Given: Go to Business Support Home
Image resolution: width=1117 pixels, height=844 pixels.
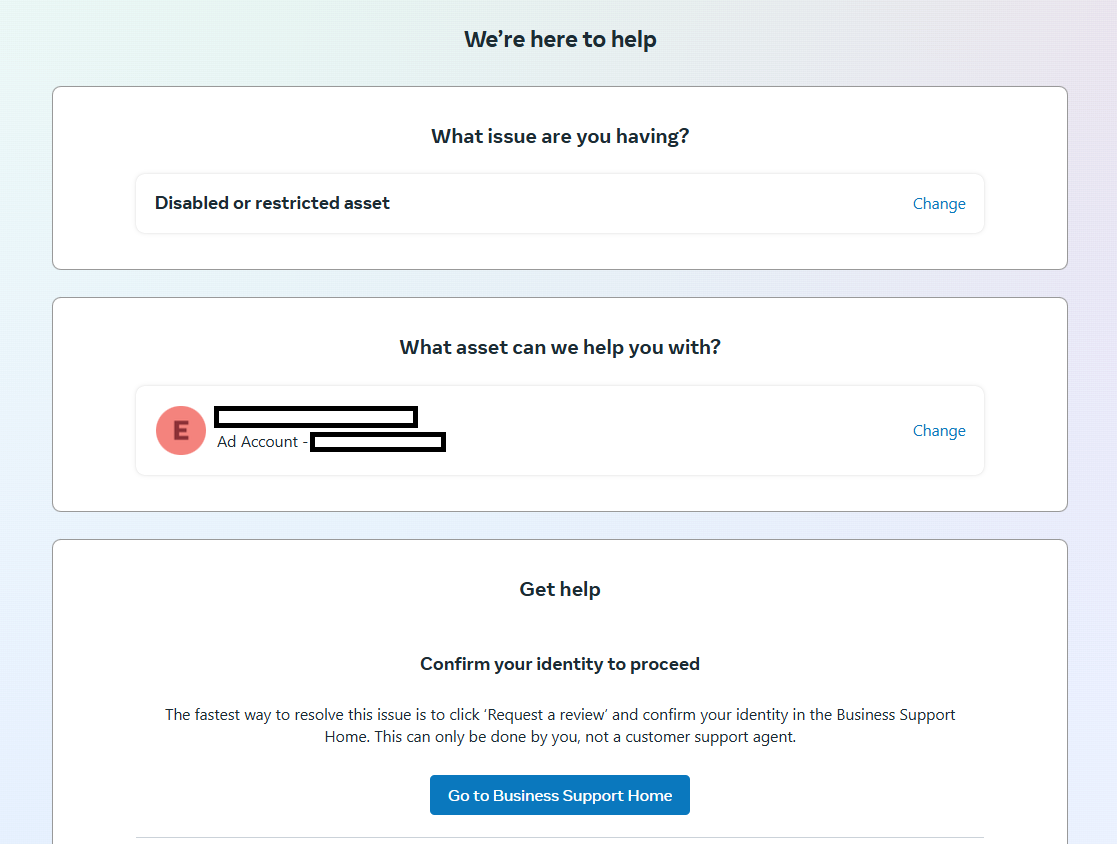Looking at the screenshot, I should tap(560, 795).
